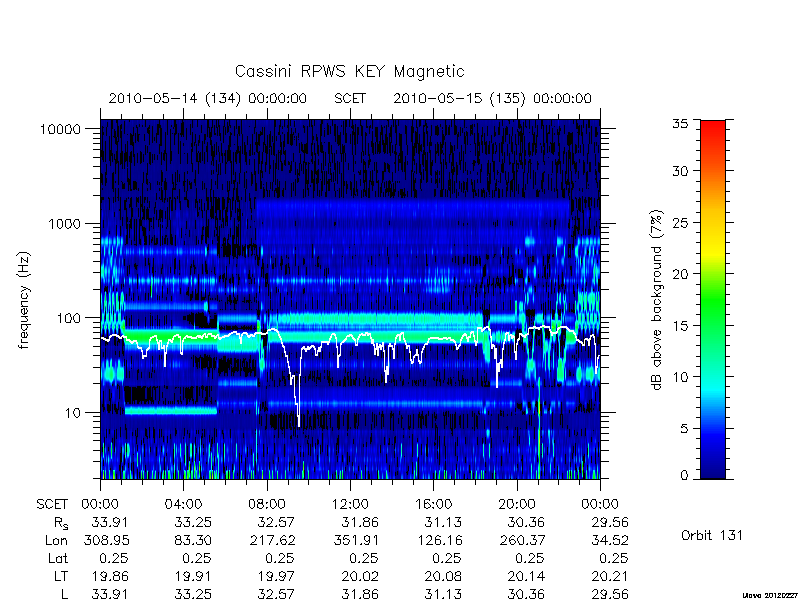Click local time value '19.91'
The height and width of the screenshot is (600, 800).
click(x=193, y=577)
